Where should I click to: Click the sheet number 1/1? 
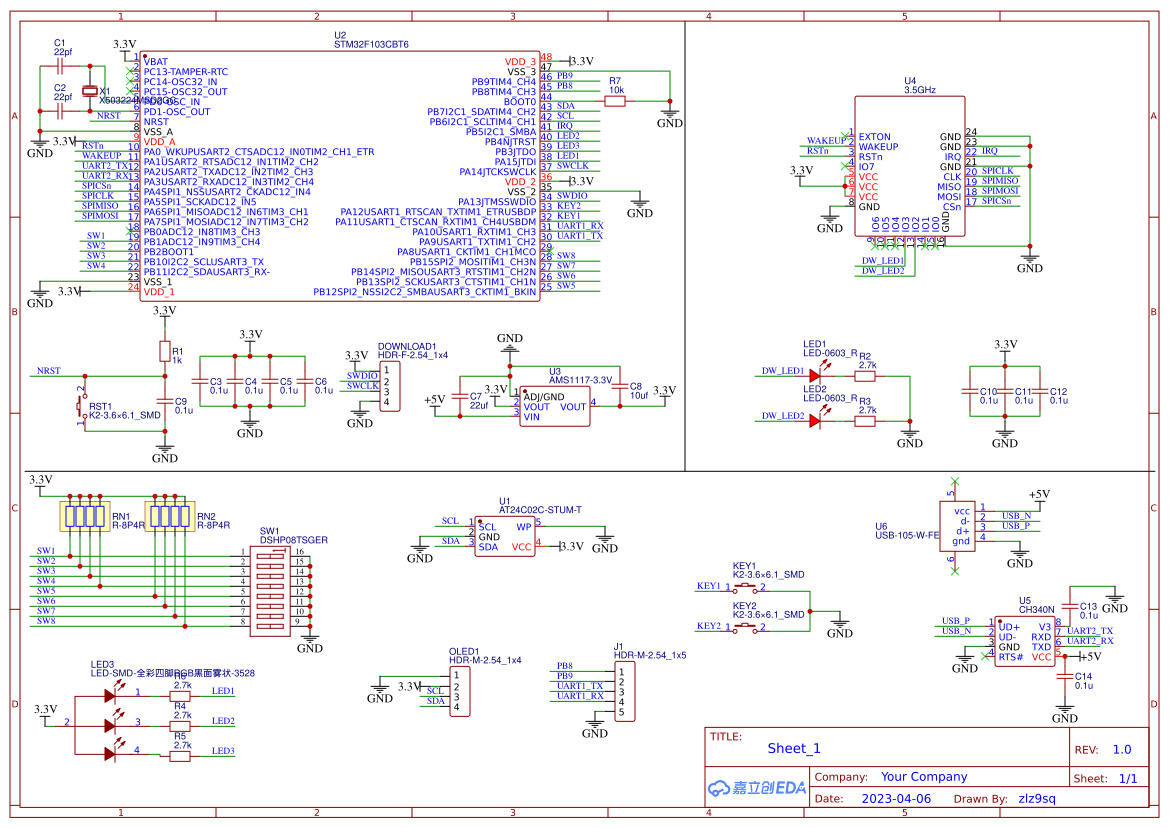(x=1128, y=778)
